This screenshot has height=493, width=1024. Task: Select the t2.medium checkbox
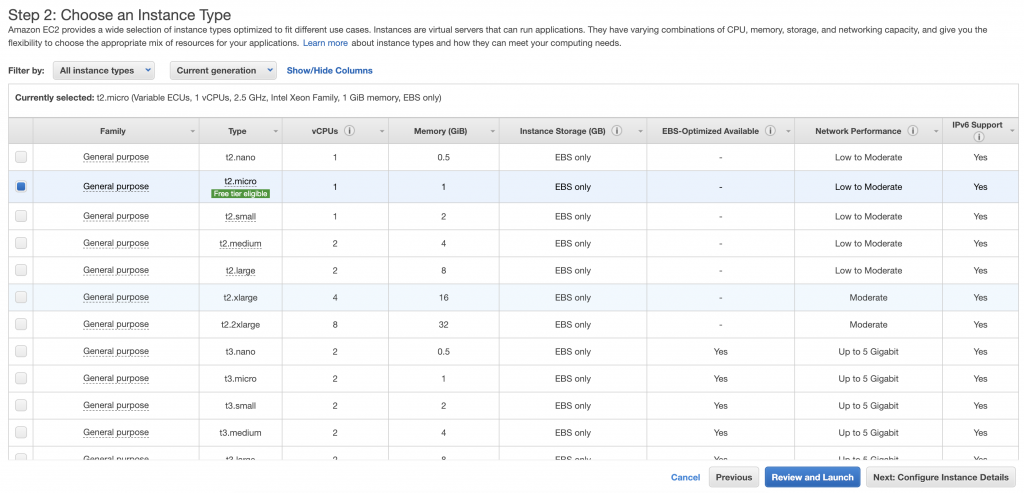21,243
